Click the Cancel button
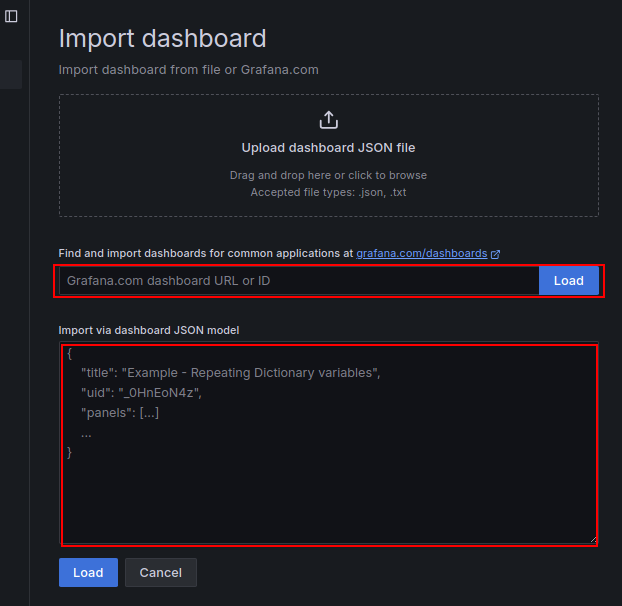The height and width of the screenshot is (606, 622). coord(161,572)
